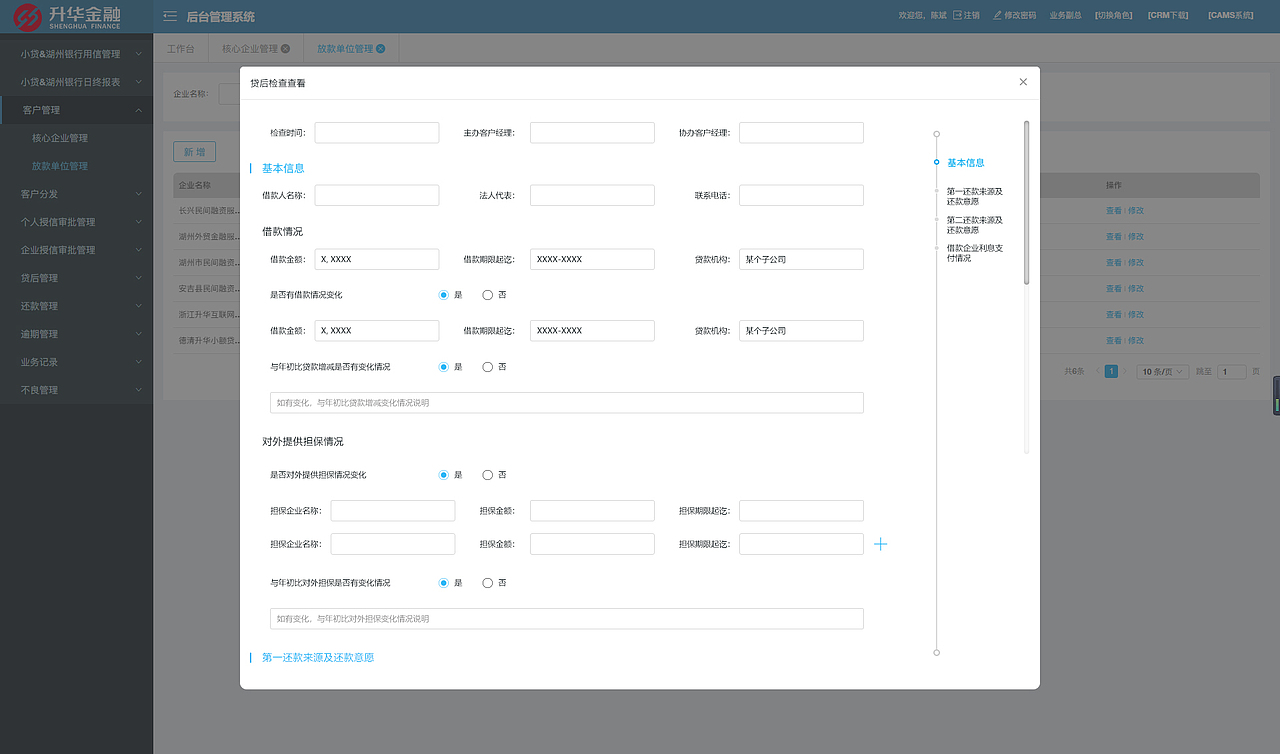Click the 跳至 page number input
The width and height of the screenshot is (1280, 754).
pos(1232,371)
